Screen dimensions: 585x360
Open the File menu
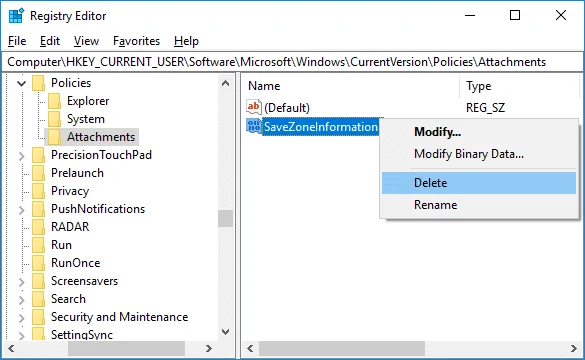pos(17,41)
